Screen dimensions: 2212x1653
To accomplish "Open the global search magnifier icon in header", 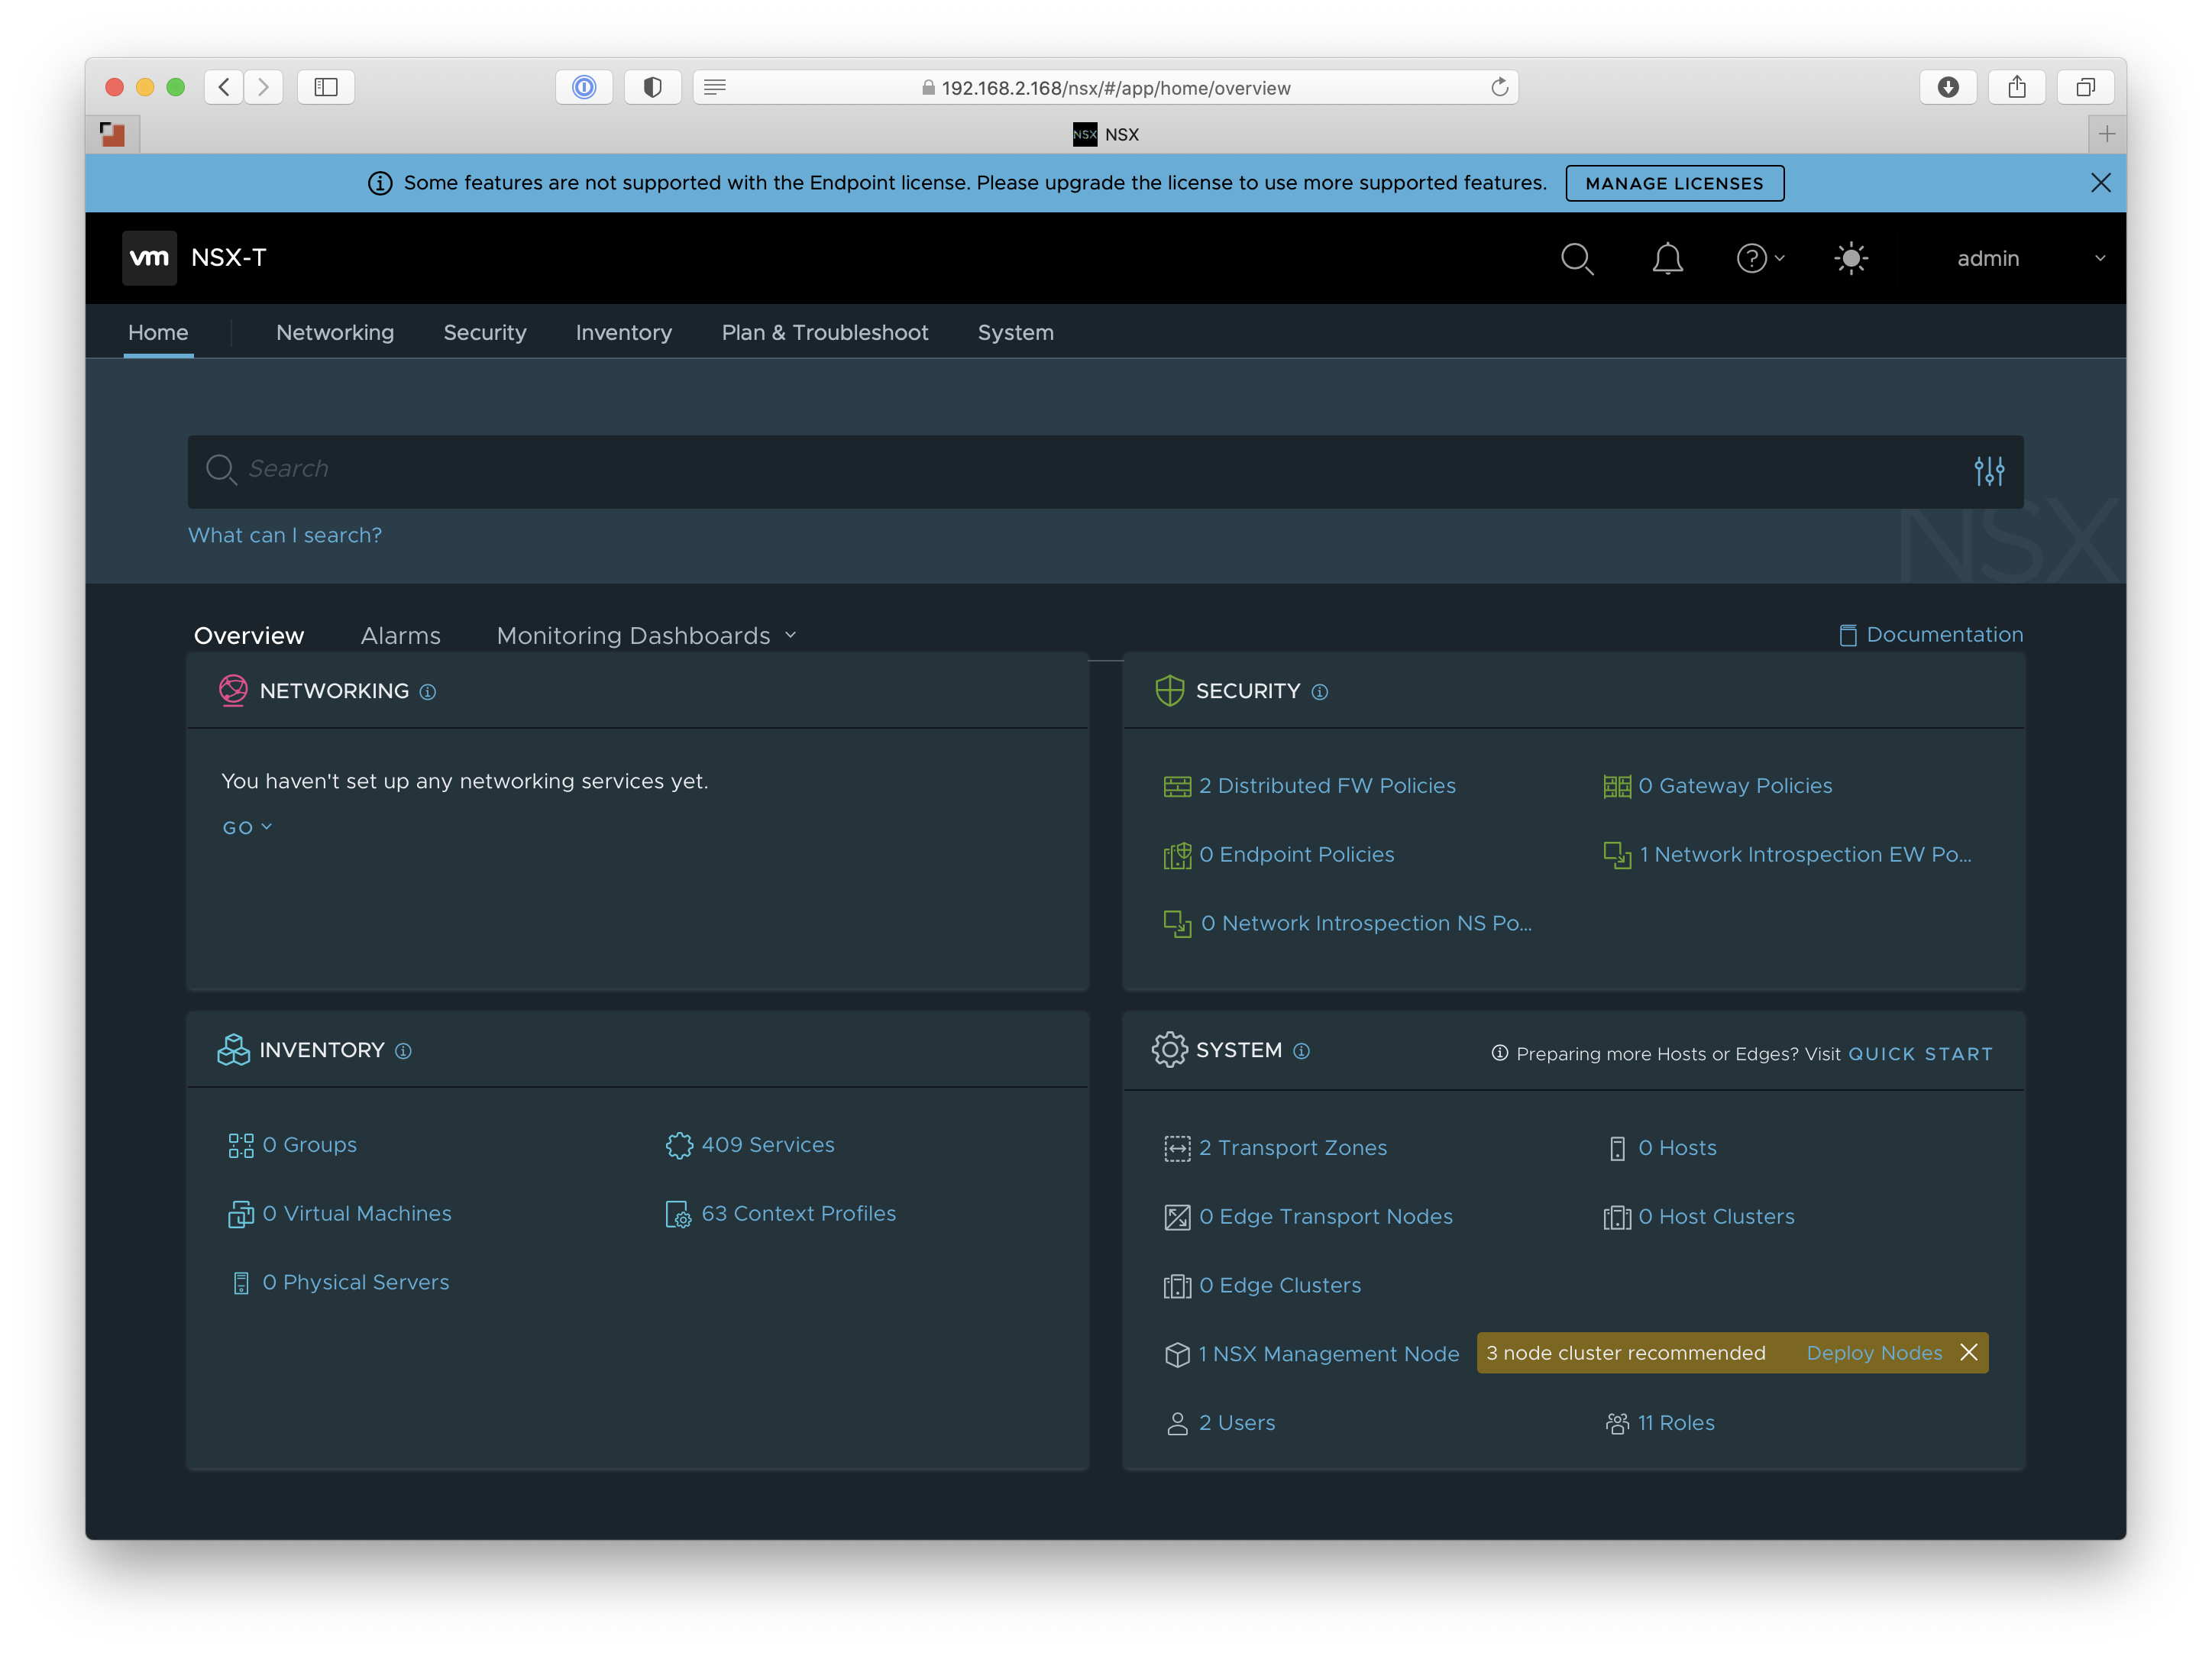I will click(x=1577, y=259).
